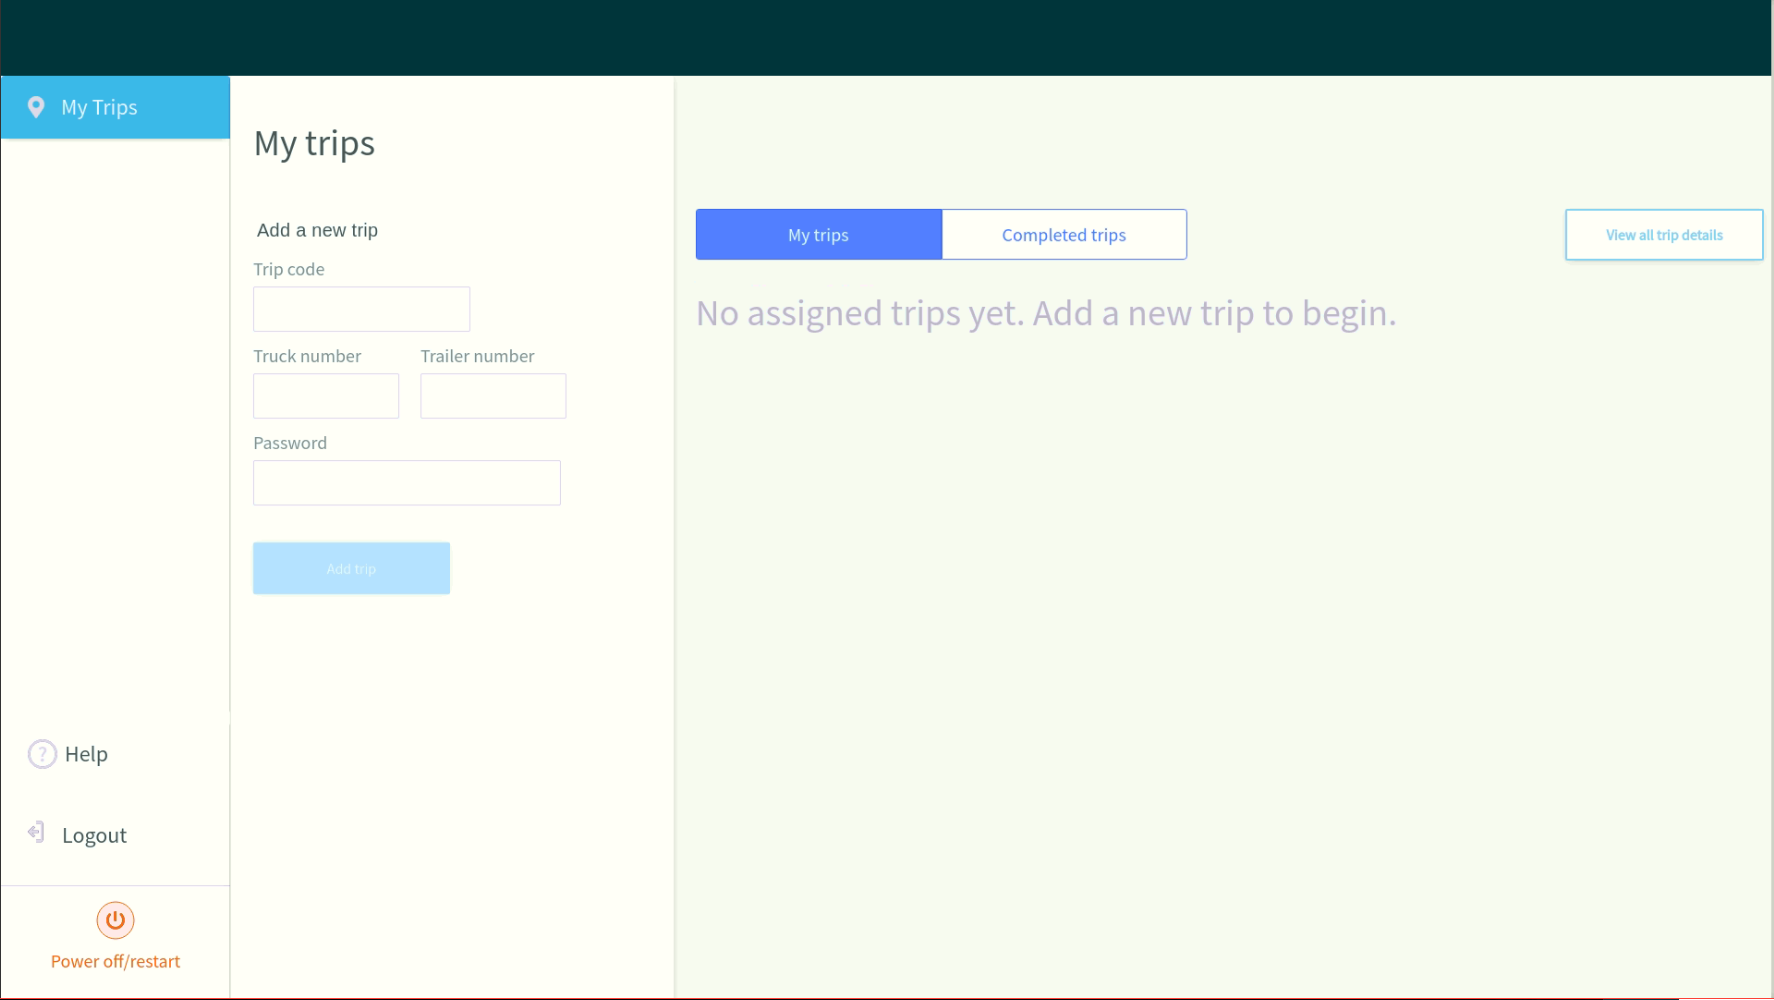Open My Trips in the sidebar
Image resolution: width=1774 pixels, height=1000 pixels.
(115, 107)
